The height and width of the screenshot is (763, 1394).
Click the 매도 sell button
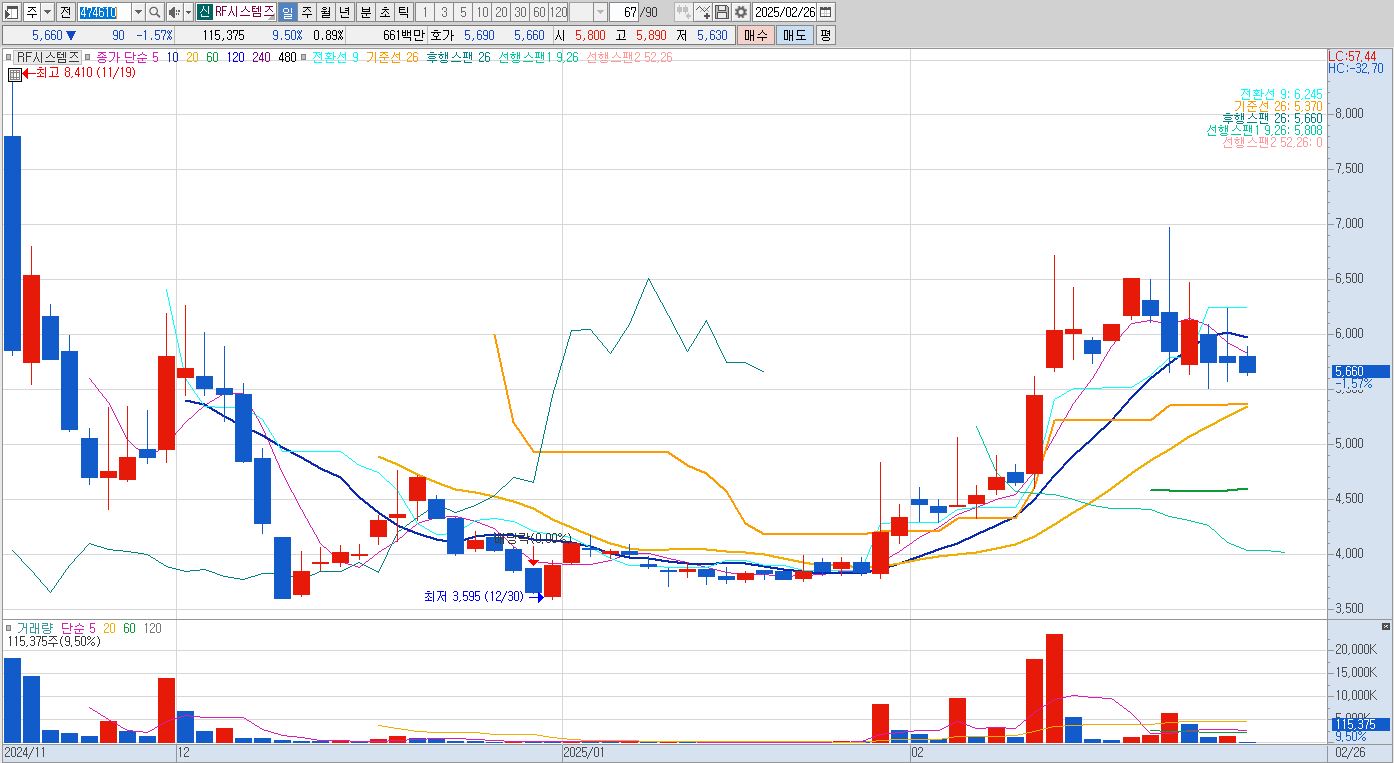coord(794,35)
